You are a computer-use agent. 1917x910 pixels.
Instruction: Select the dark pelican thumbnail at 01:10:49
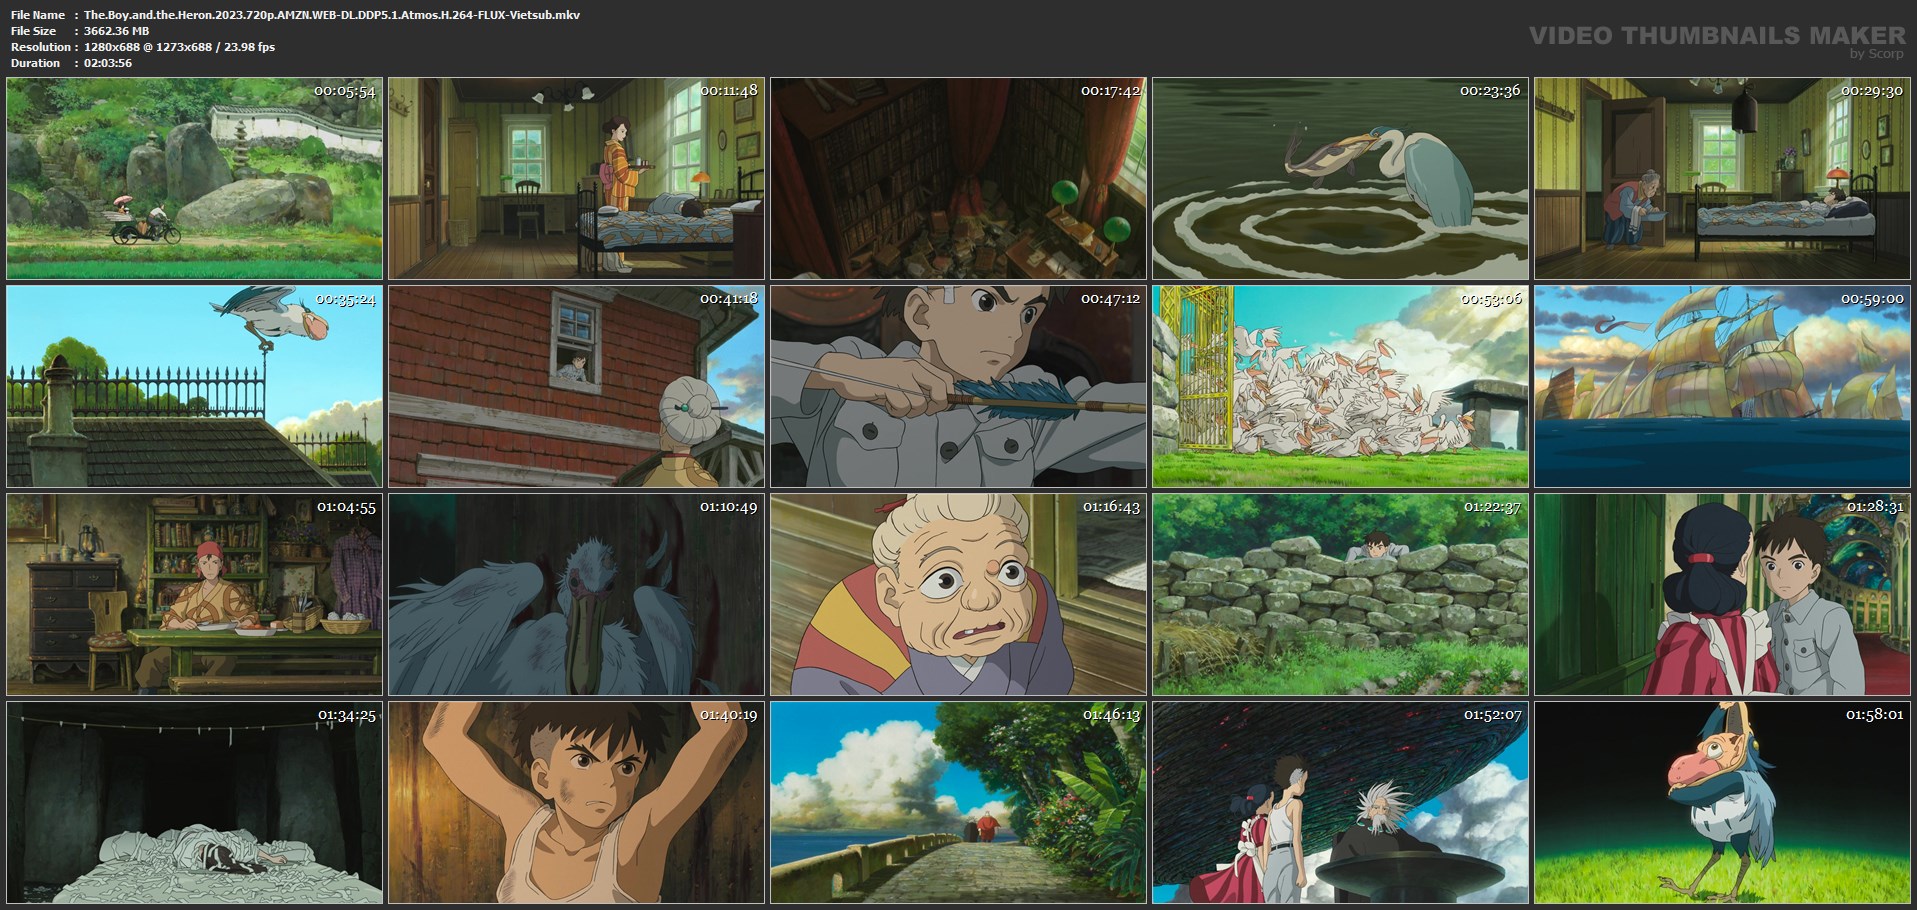pyautogui.click(x=576, y=595)
